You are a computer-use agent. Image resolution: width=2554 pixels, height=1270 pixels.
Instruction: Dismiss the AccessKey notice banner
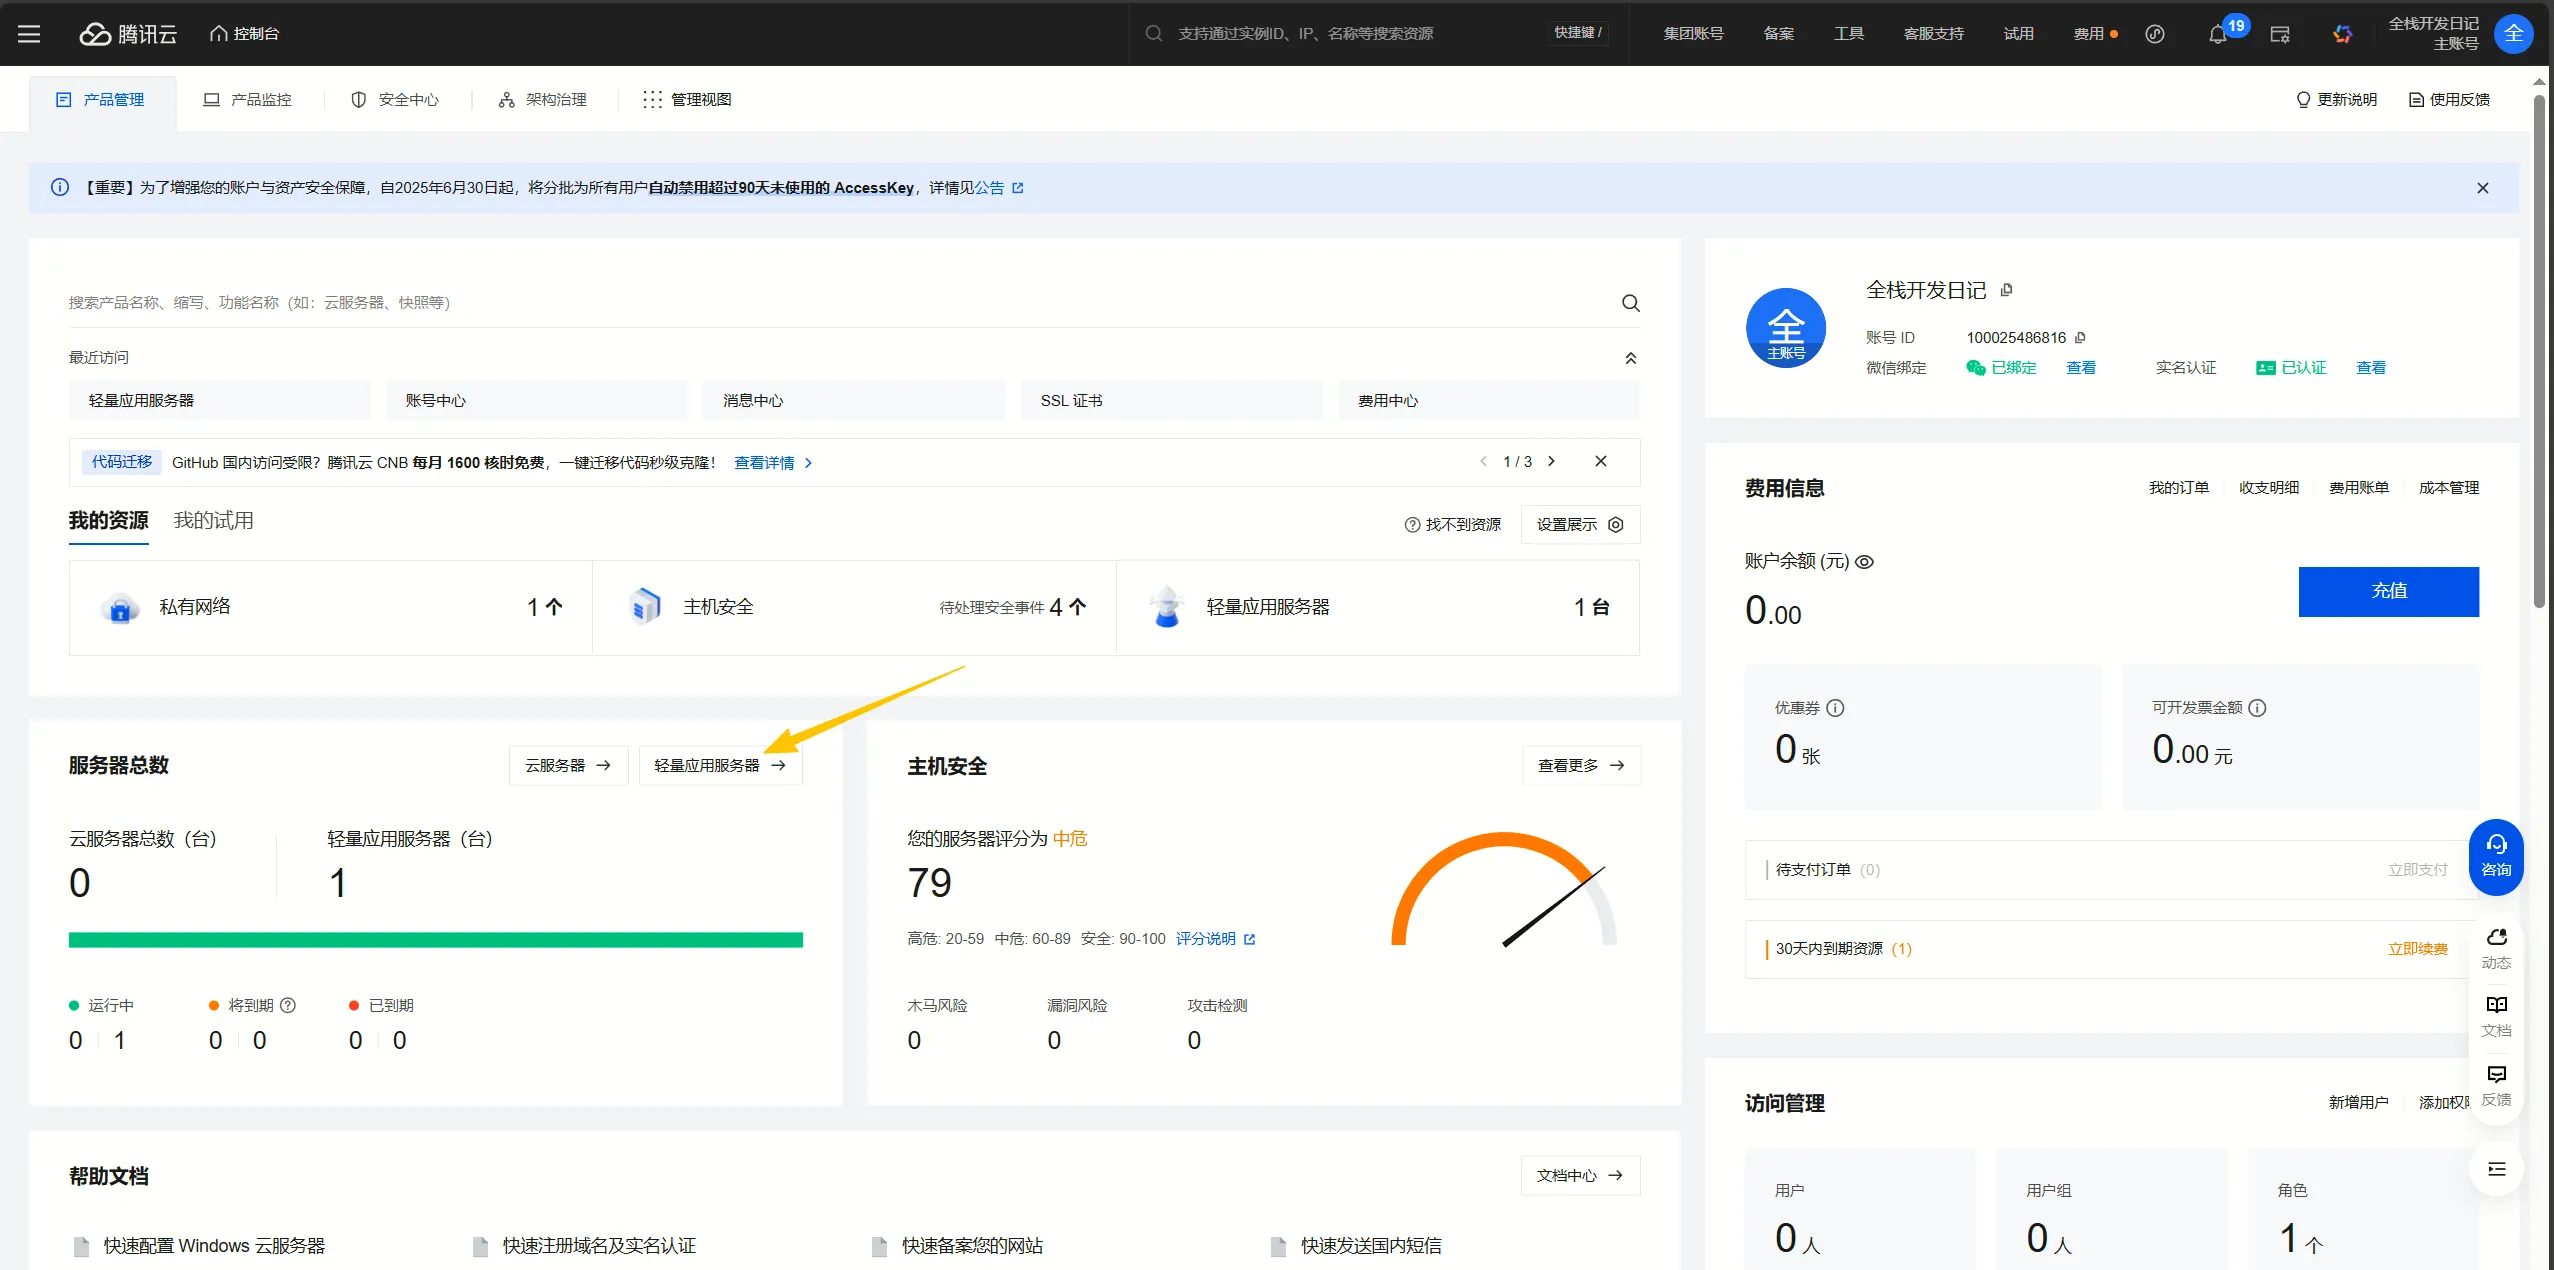pyautogui.click(x=2482, y=188)
